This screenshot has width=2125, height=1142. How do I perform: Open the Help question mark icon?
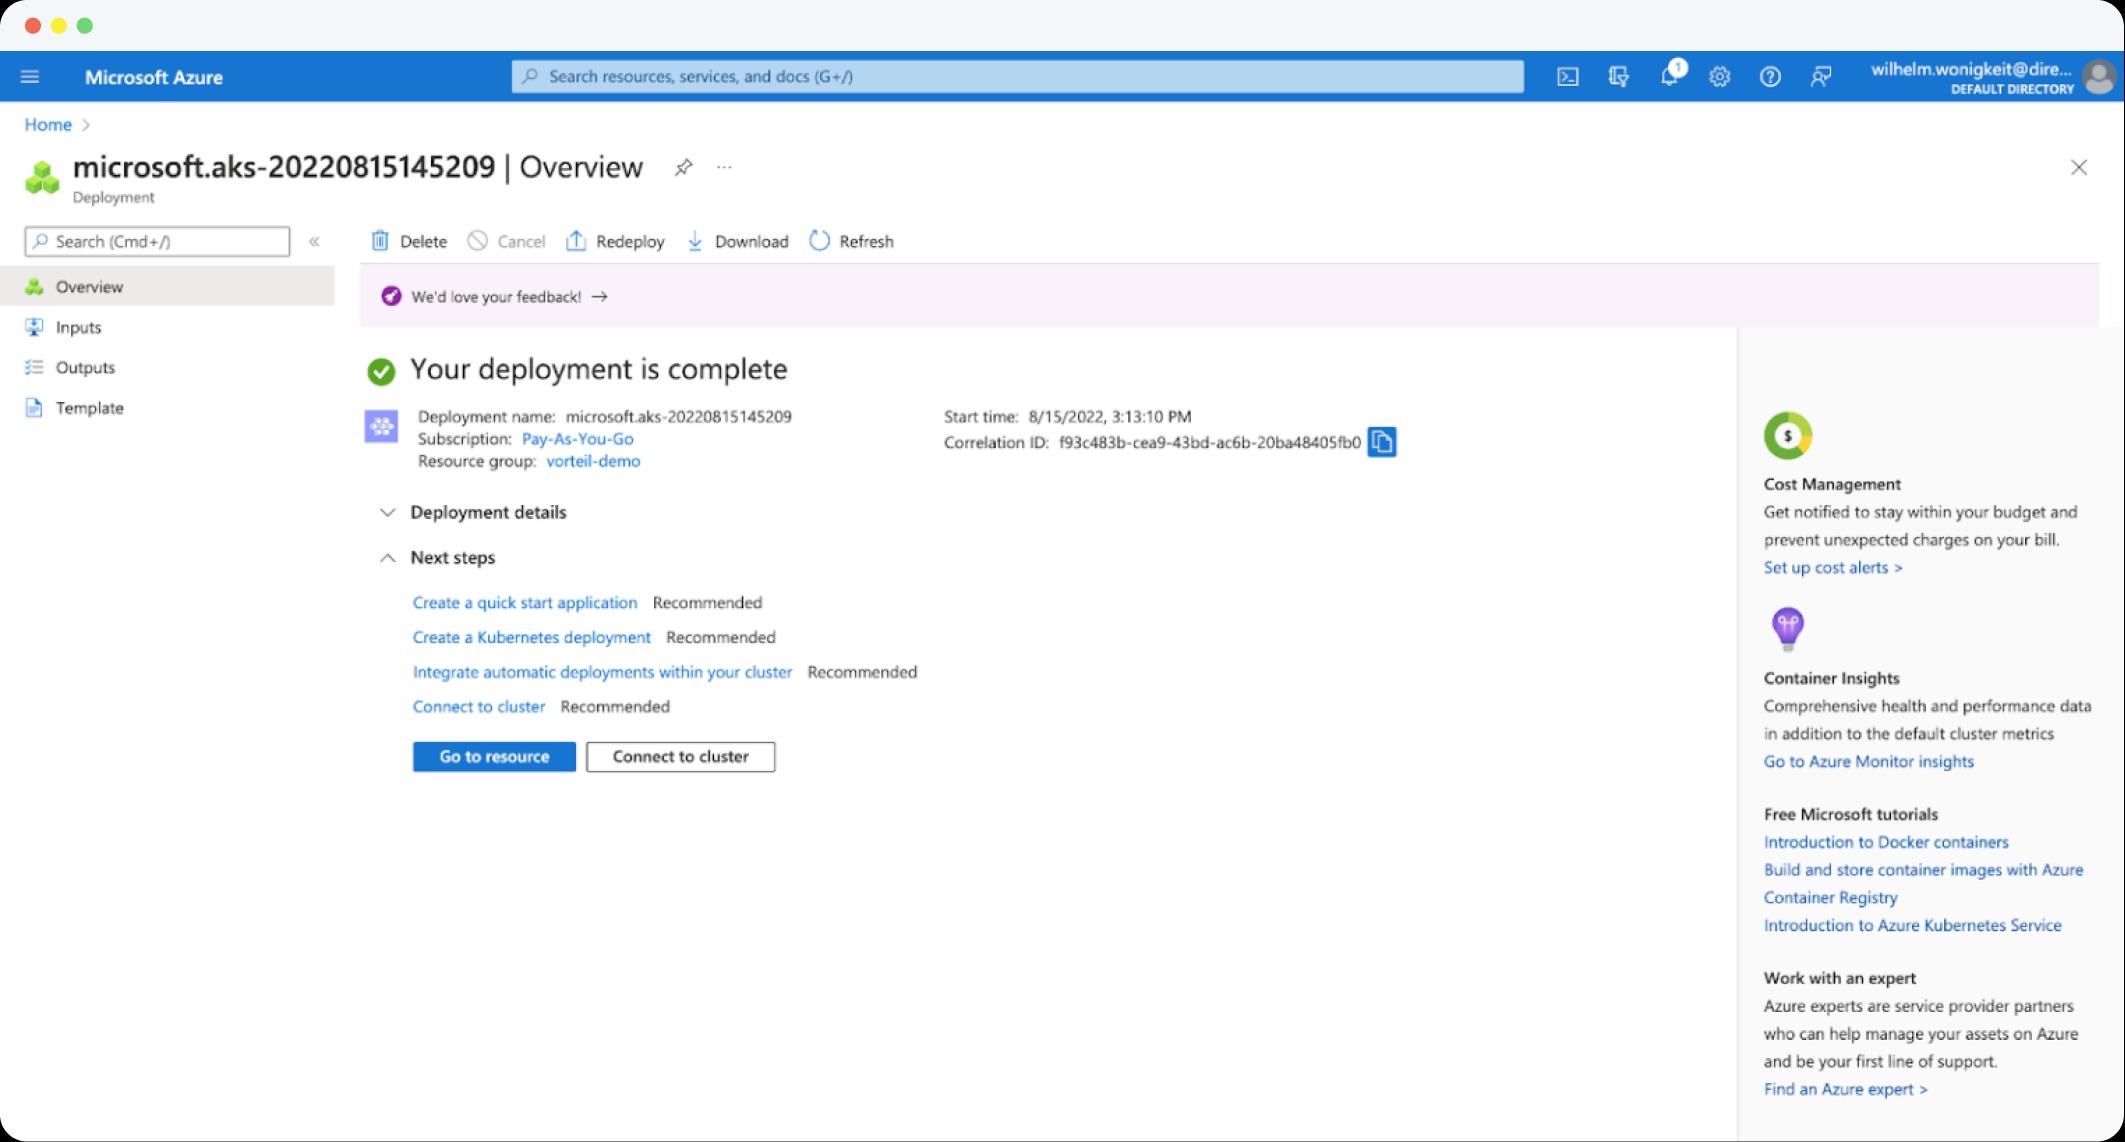[x=1770, y=77]
